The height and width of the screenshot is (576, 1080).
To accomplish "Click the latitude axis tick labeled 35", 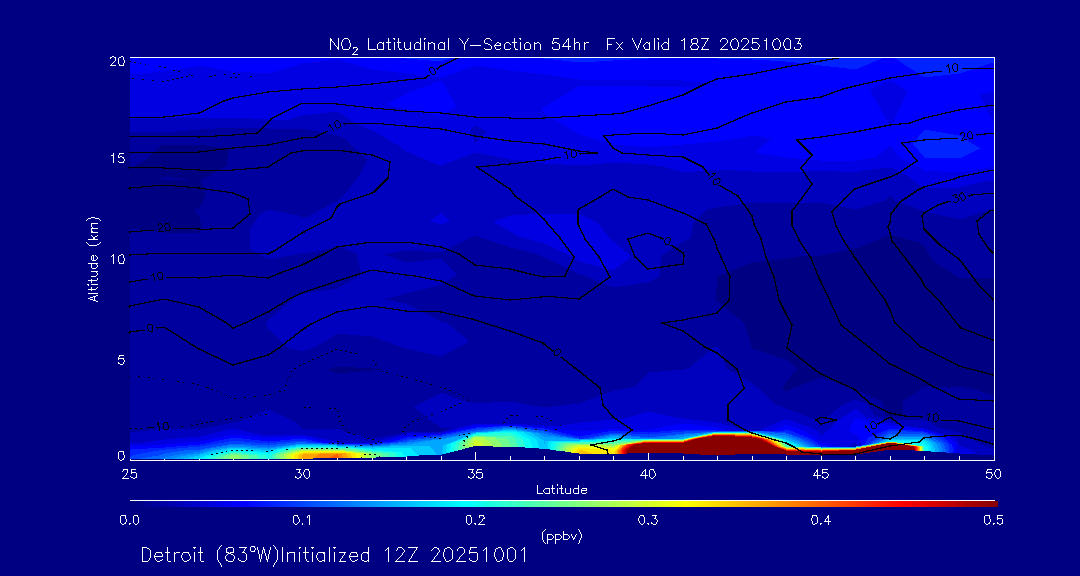I will point(475,472).
